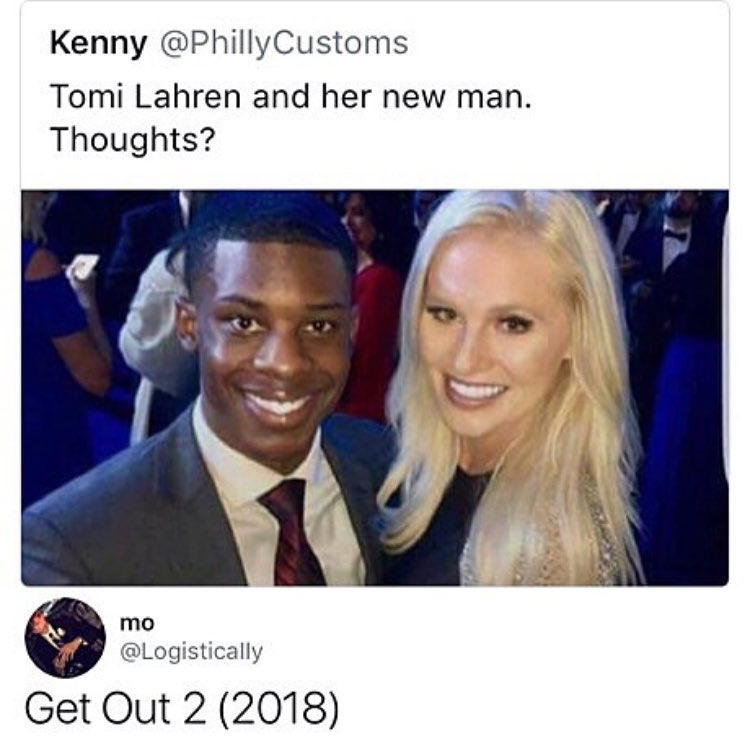Open mo's round profile avatar
This screenshot has width=750, height=752.
tap(65, 637)
